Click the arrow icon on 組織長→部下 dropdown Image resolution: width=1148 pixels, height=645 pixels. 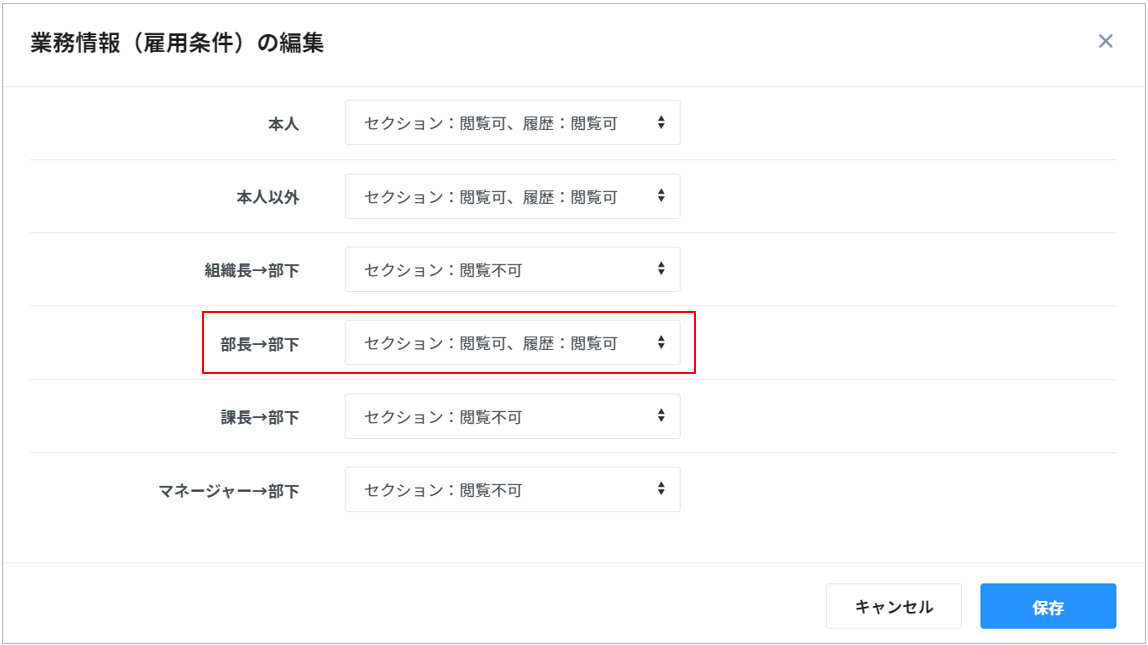[661, 270]
